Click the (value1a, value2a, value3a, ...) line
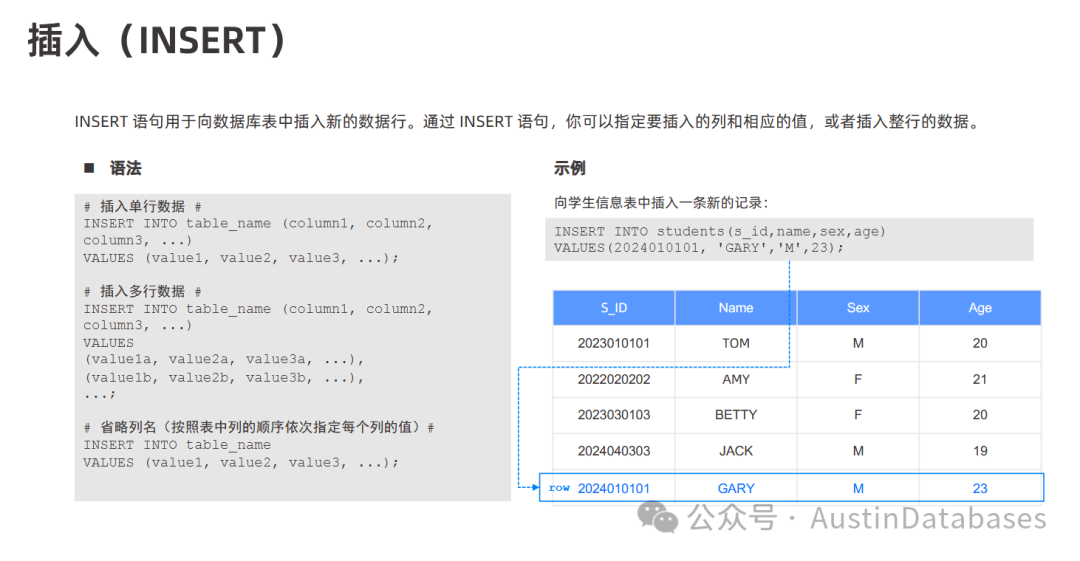 224,360
